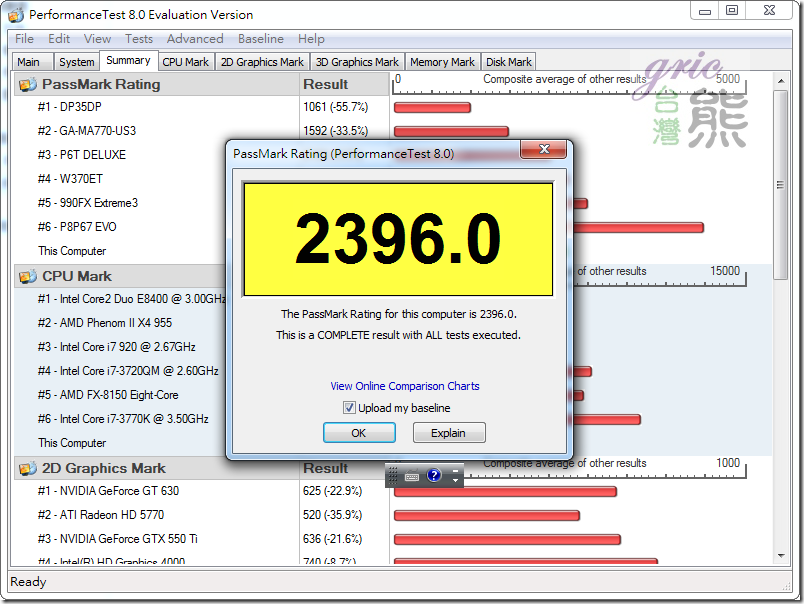Click the red bar for DP35DP

(x=432, y=108)
